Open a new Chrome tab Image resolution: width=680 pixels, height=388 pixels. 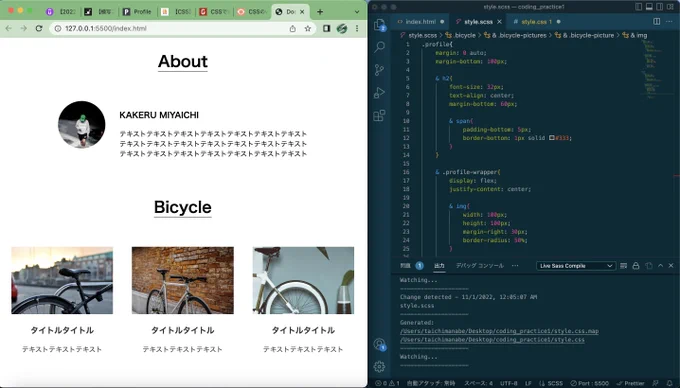click(320, 12)
